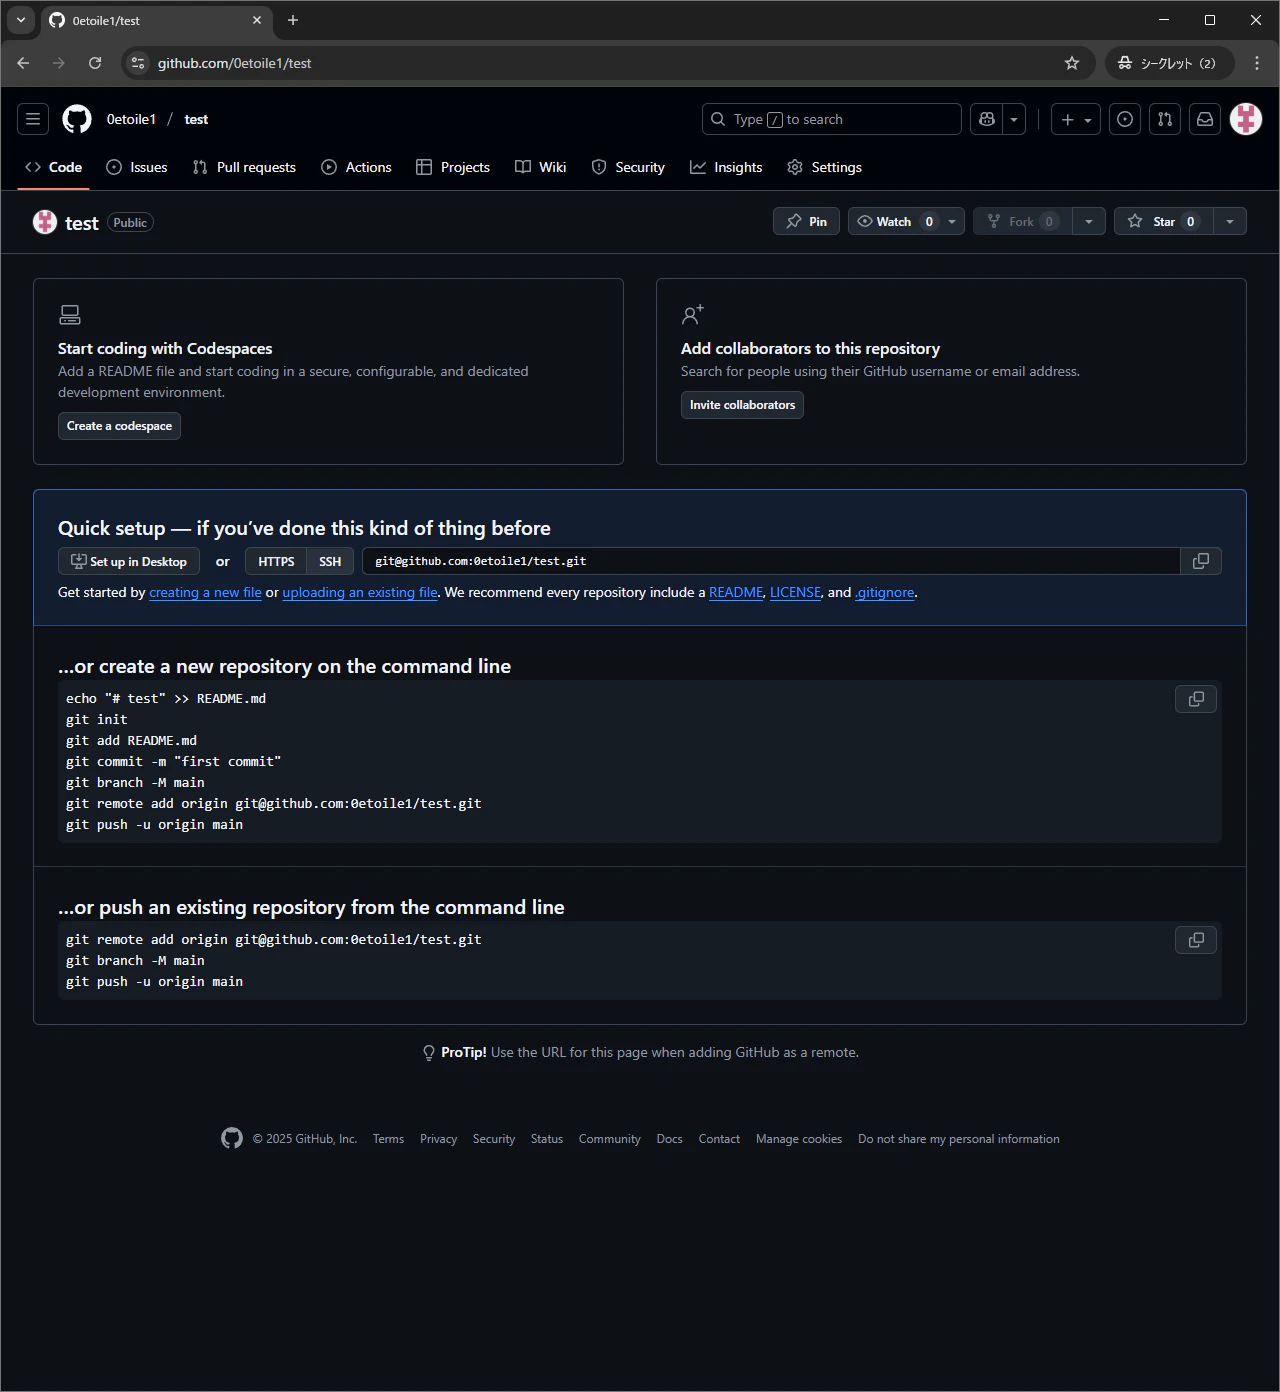The width and height of the screenshot is (1280, 1392).
Task: Focus the 'Type / to search' field
Action: pyautogui.click(x=832, y=119)
